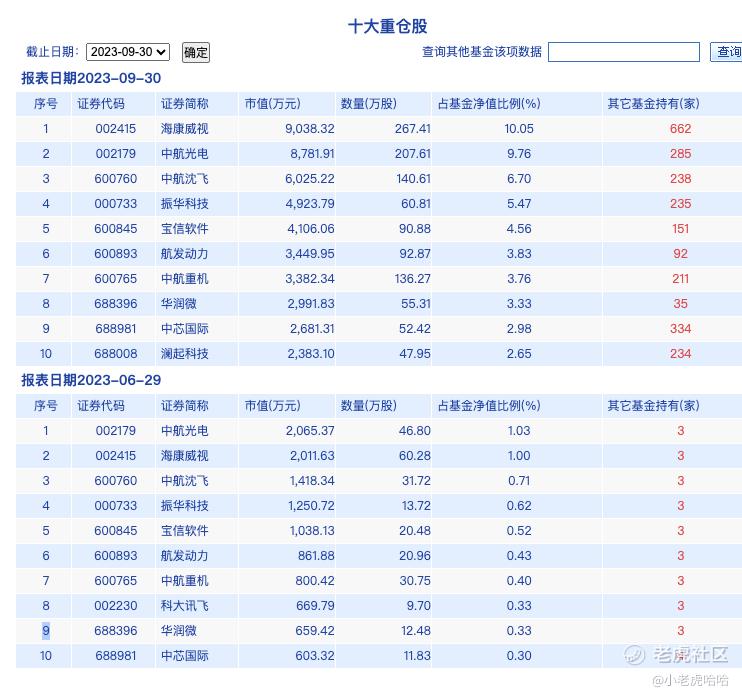Click 其它基金持有(家) header in 2023-06-29 table
Screen dimensions: 742x697
[654, 406]
